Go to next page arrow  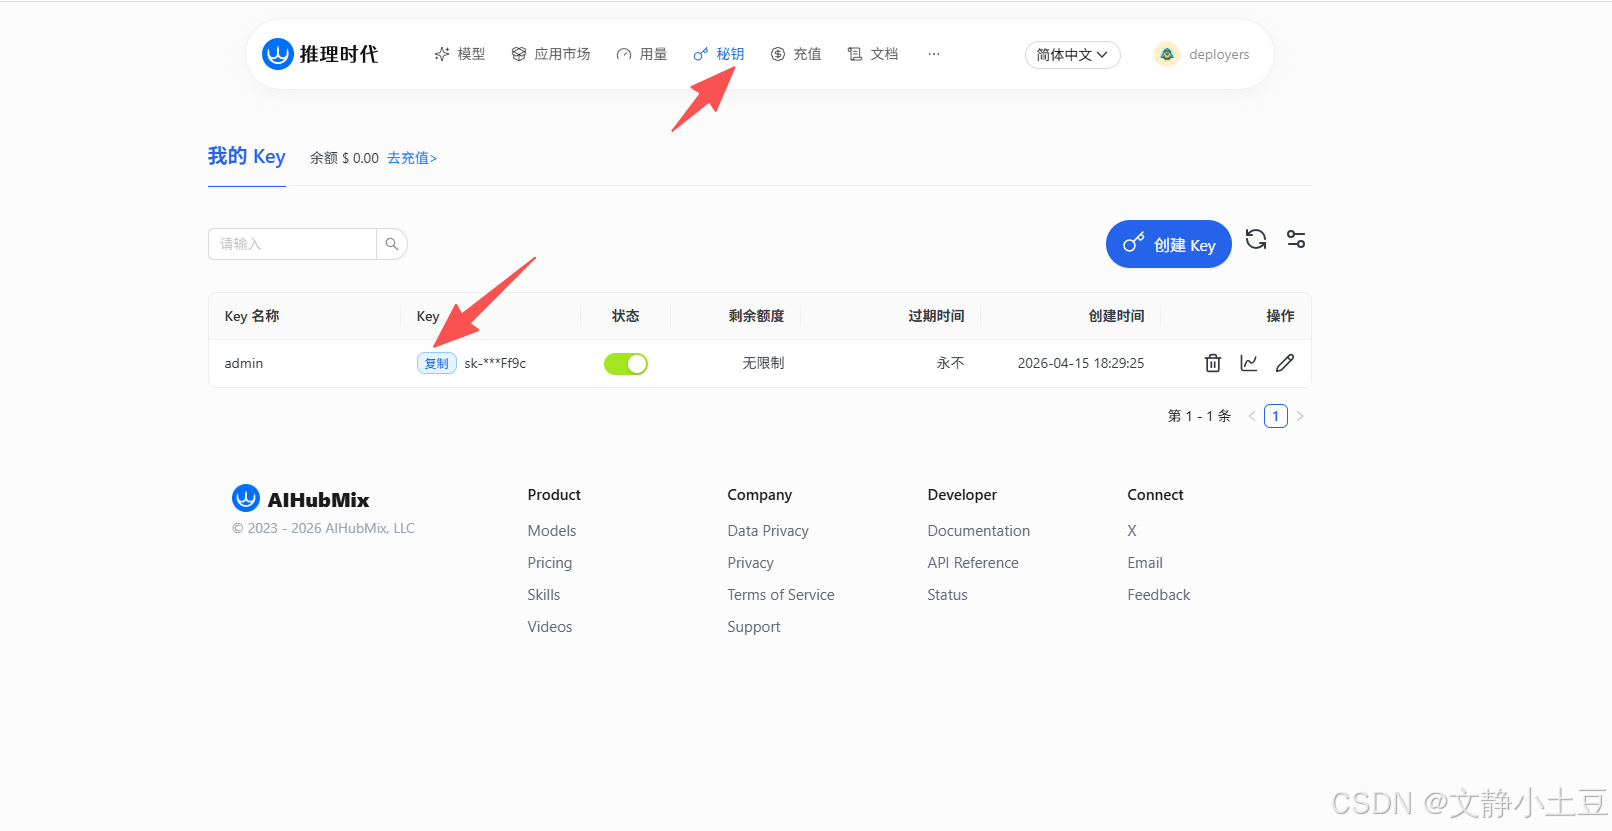click(x=1300, y=416)
